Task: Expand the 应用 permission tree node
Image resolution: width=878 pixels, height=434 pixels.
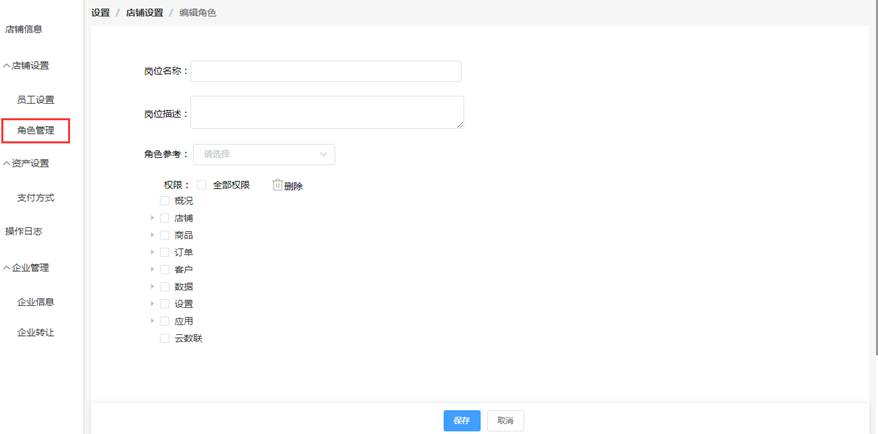Action: pyautogui.click(x=153, y=321)
